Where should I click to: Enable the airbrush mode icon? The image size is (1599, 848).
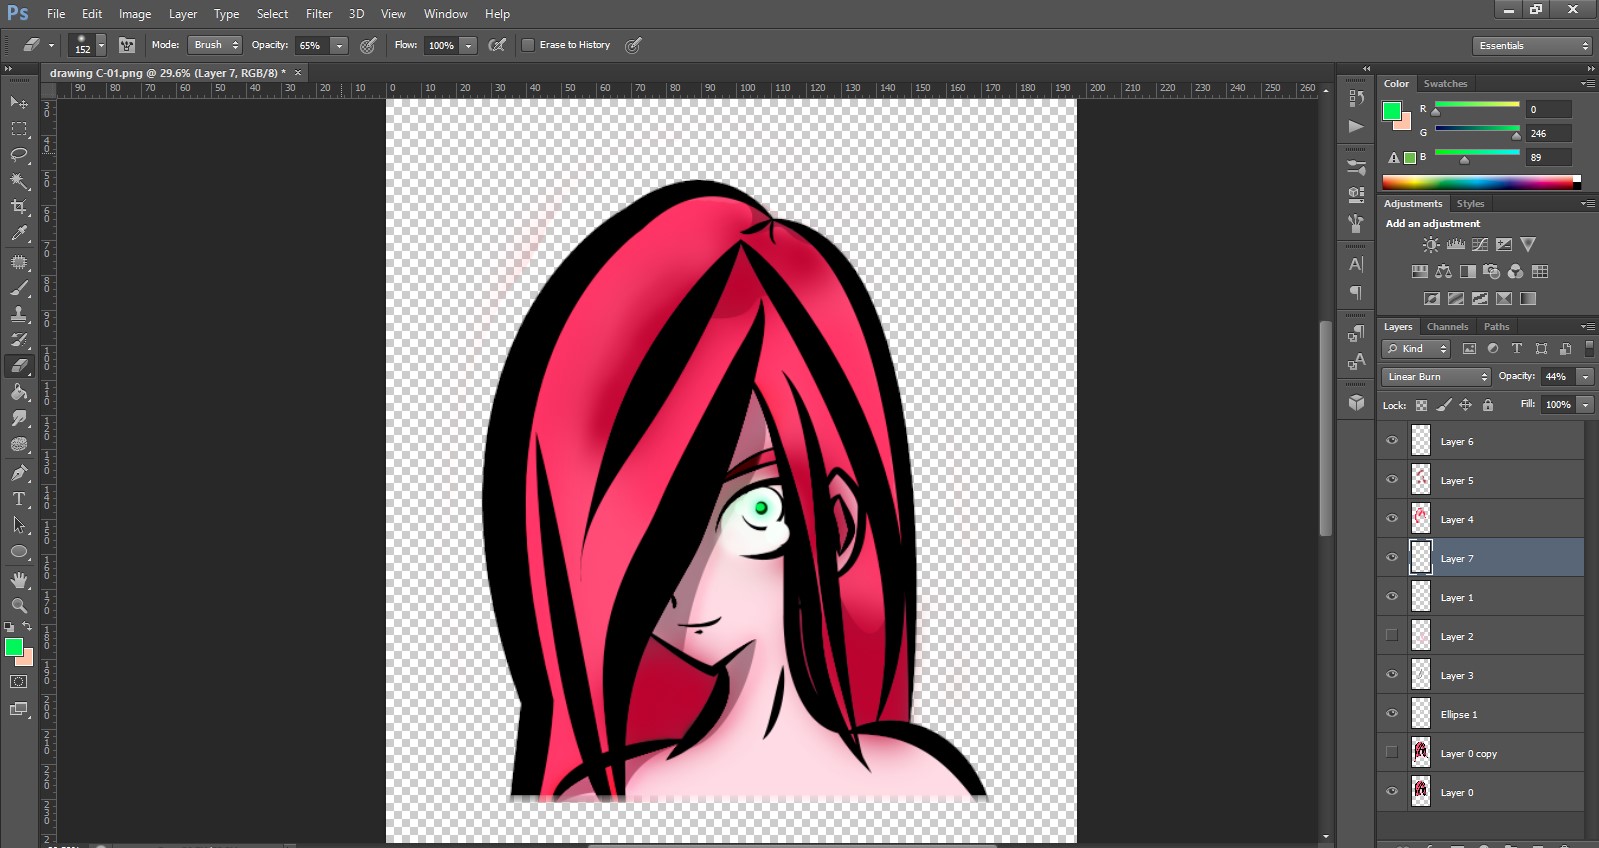pyautogui.click(x=497, y=45)
